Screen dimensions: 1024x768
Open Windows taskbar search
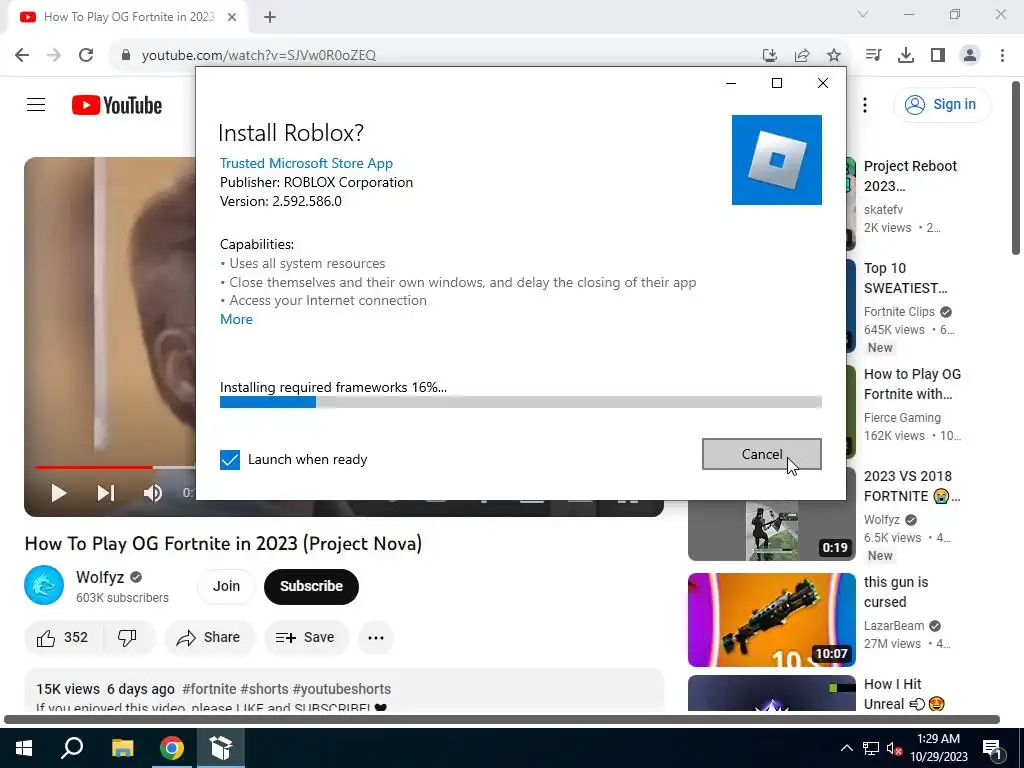coord(72,748)
